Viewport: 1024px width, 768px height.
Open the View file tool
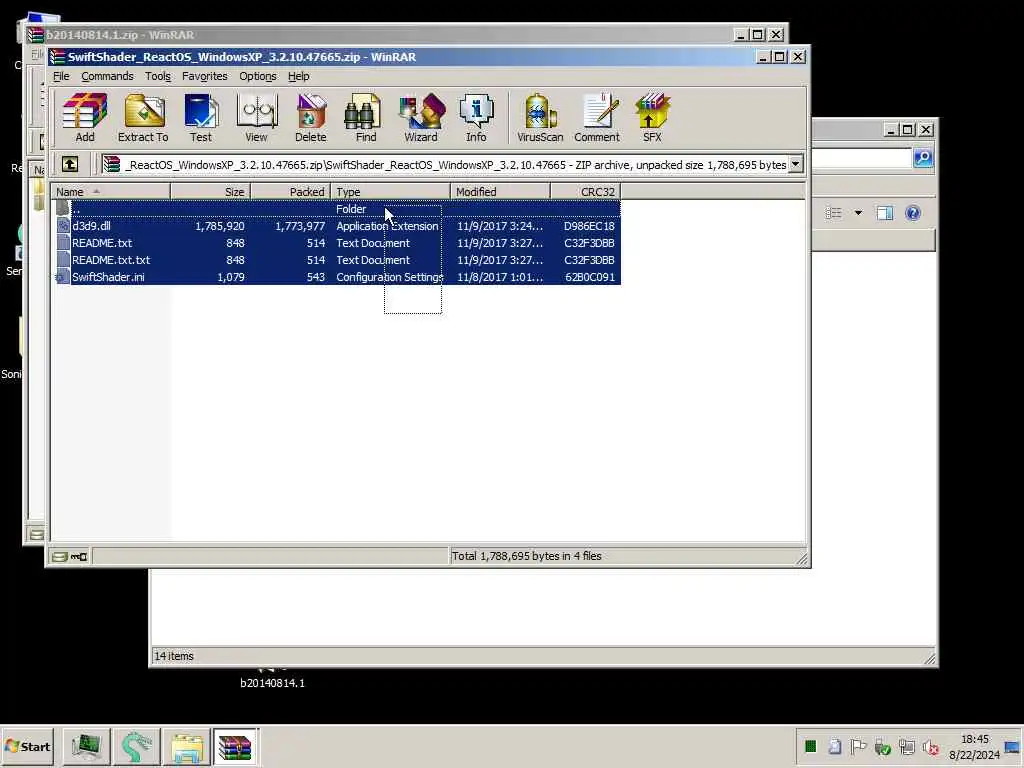[256, 118]
